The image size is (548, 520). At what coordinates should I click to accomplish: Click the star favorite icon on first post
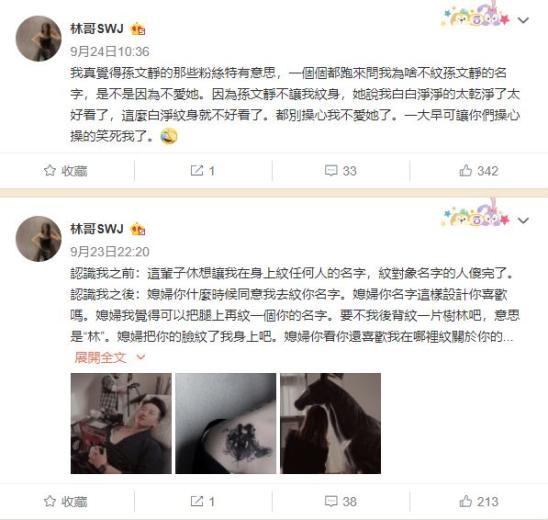click(50, 171)
